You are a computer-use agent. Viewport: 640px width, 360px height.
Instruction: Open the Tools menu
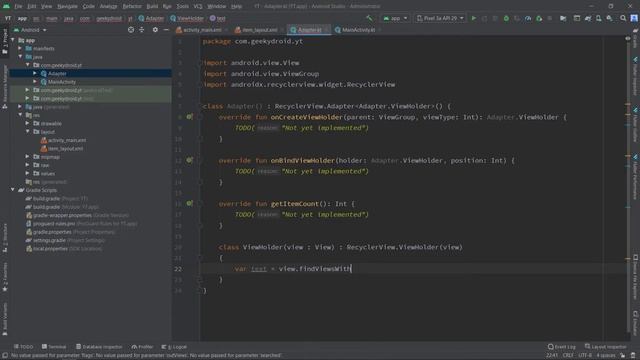(x=182, y=6)
